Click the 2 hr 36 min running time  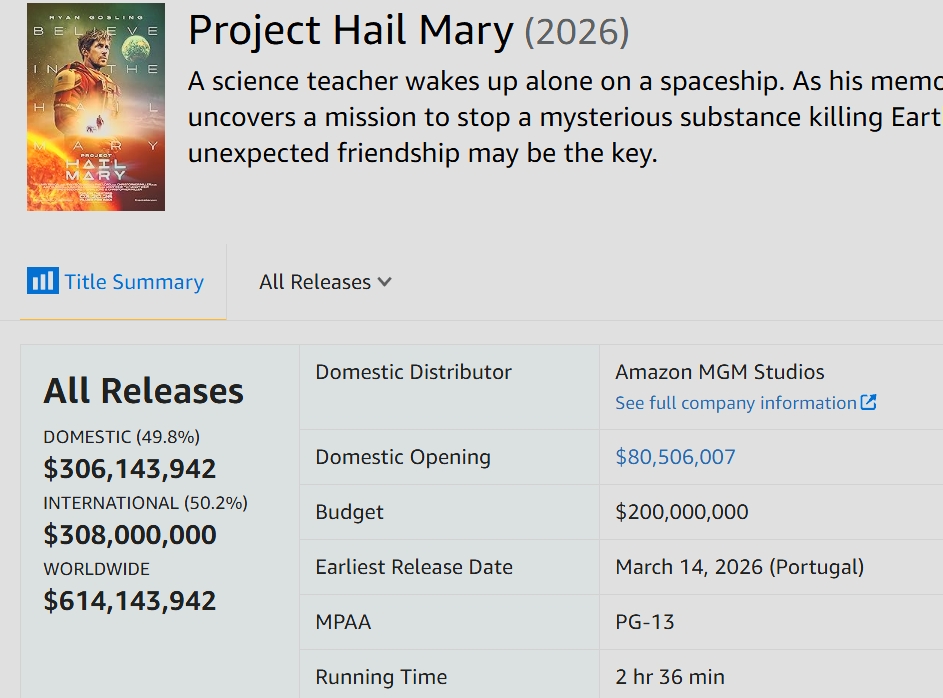point(670,677)
